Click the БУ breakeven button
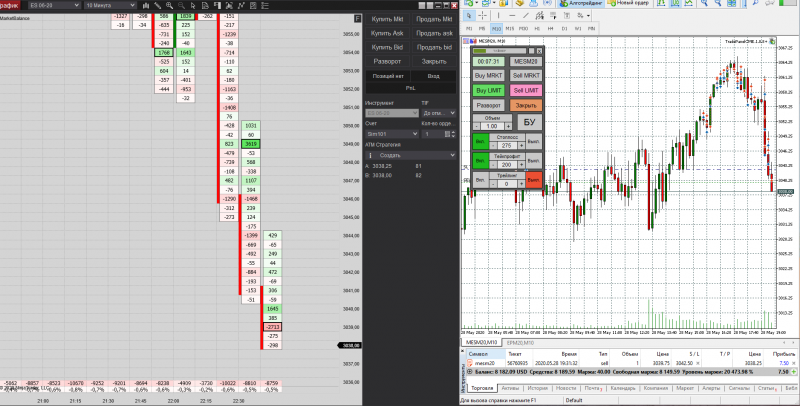 [529, 122]
